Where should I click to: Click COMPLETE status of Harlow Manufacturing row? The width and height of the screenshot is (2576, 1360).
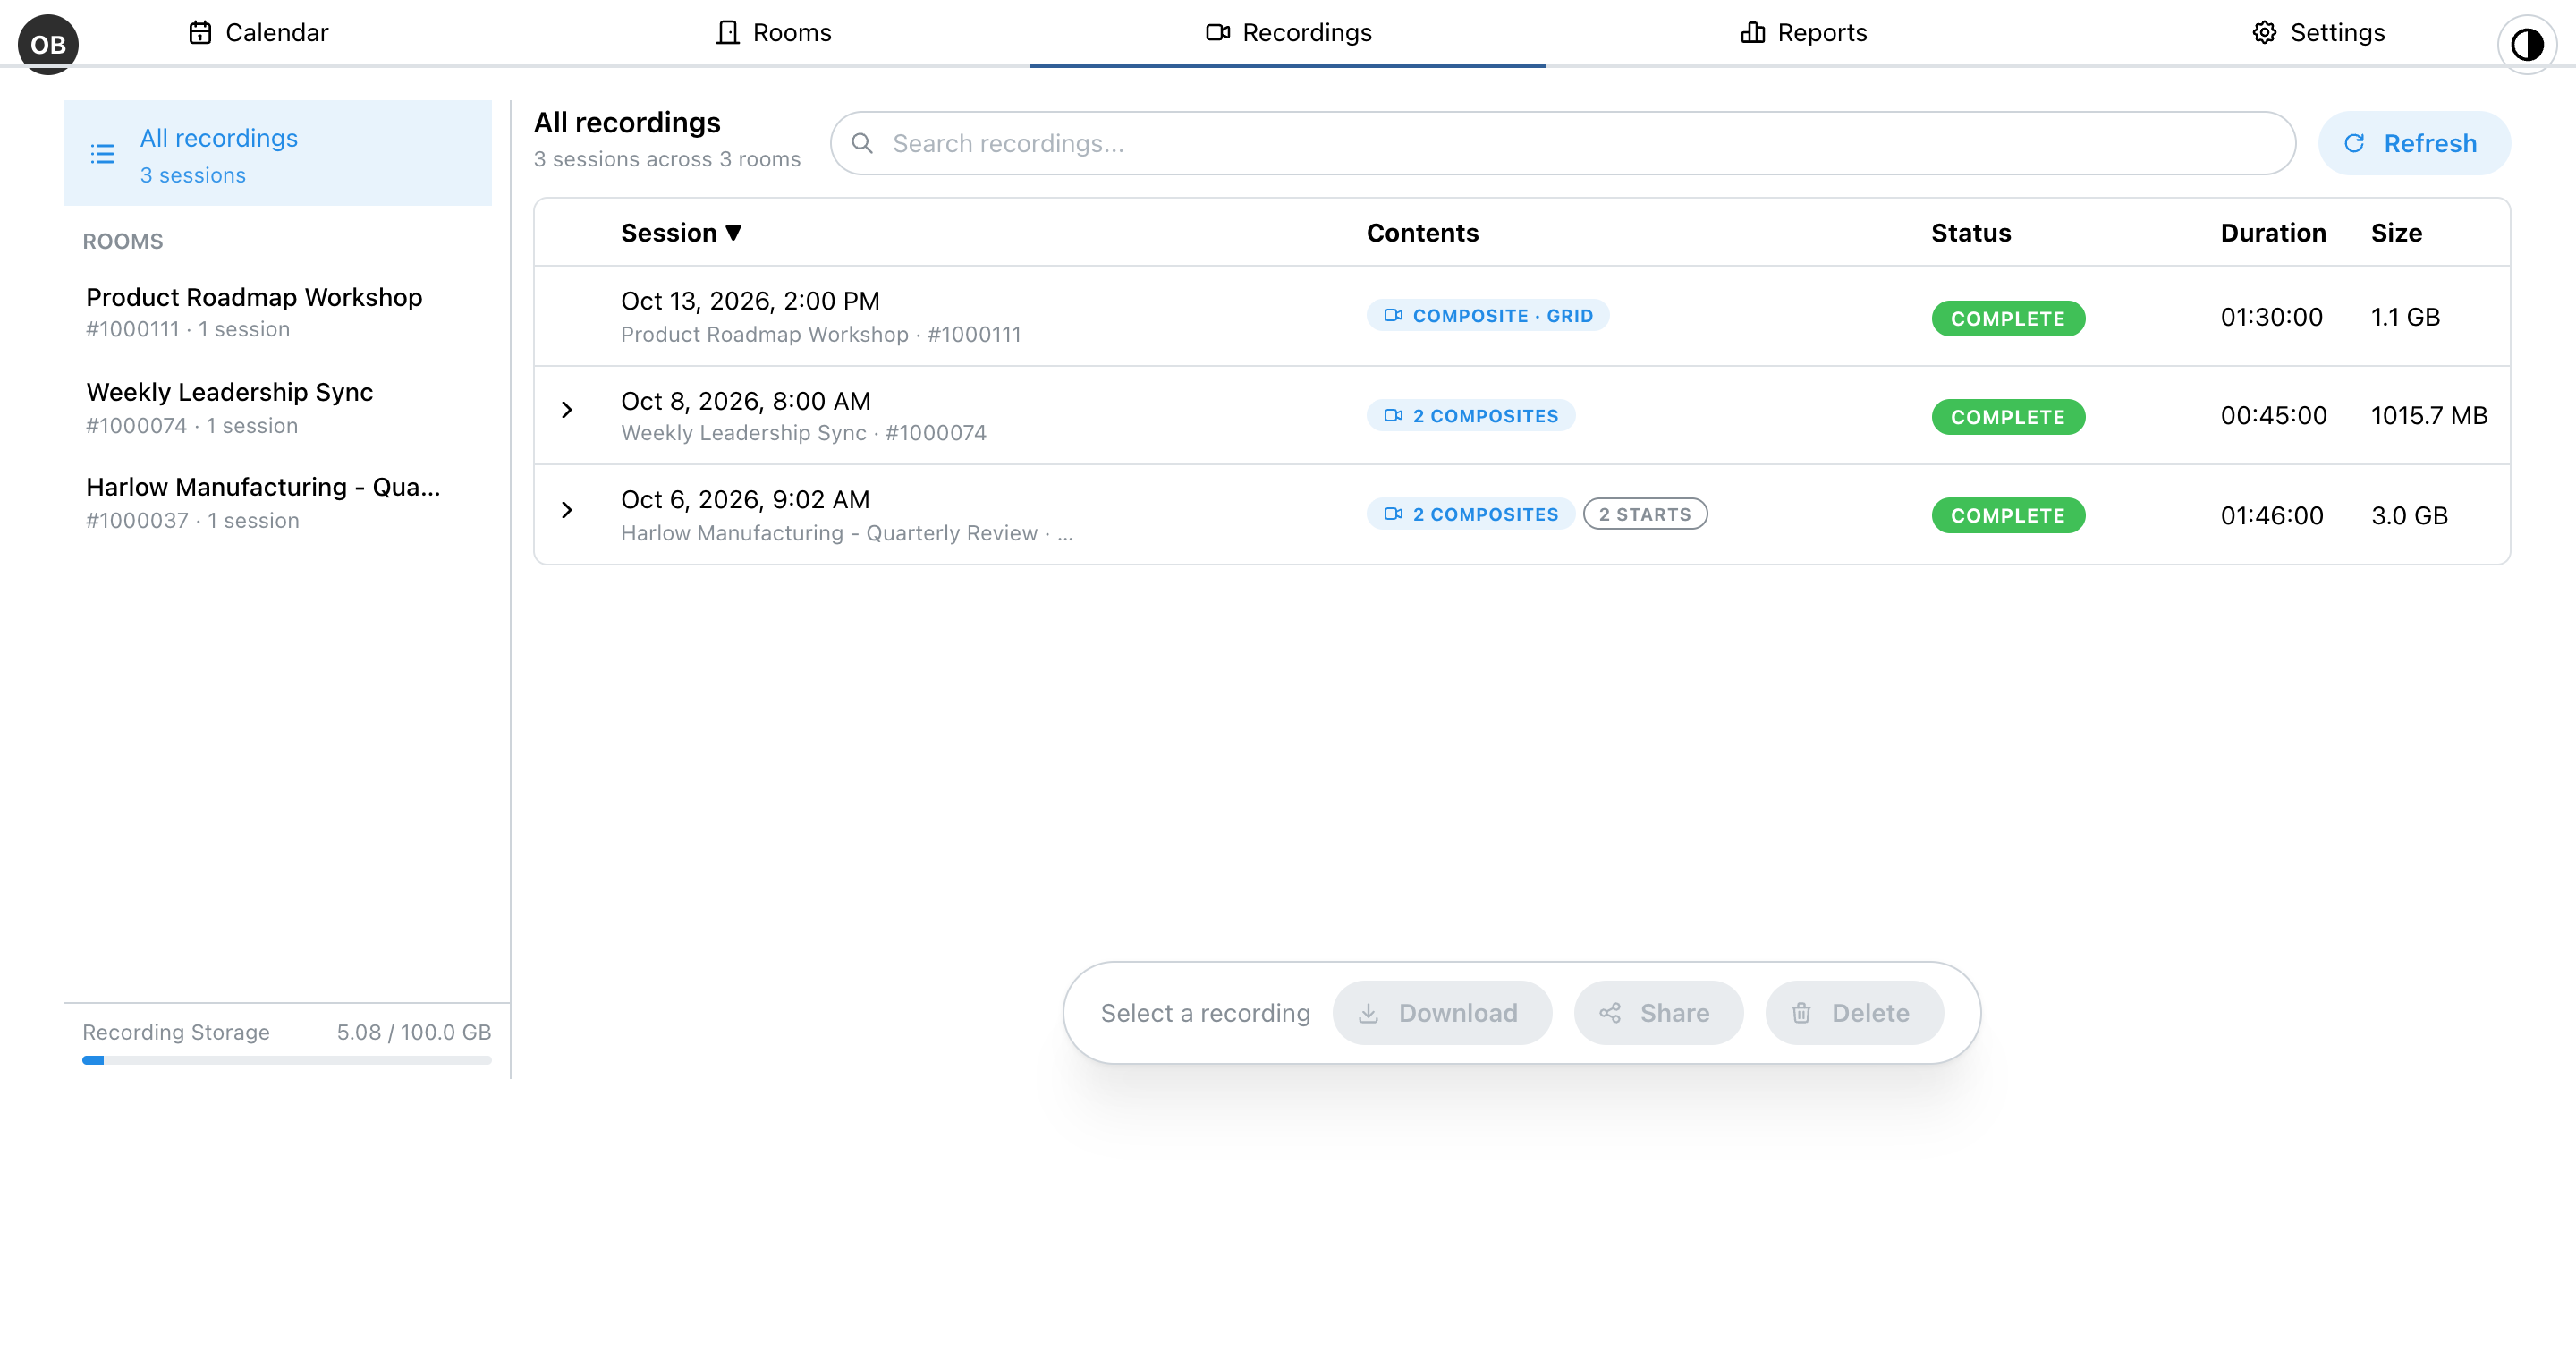2008,515
